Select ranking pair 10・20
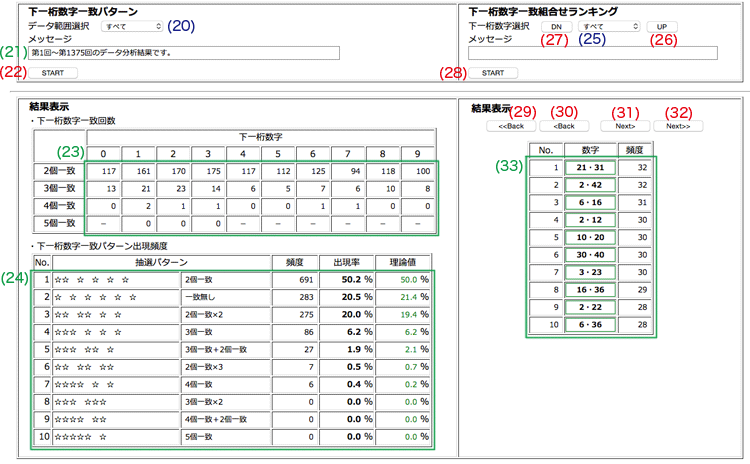The height and width of the screenshot is (464, 750). pyautogui.click(x=590, y=237)
